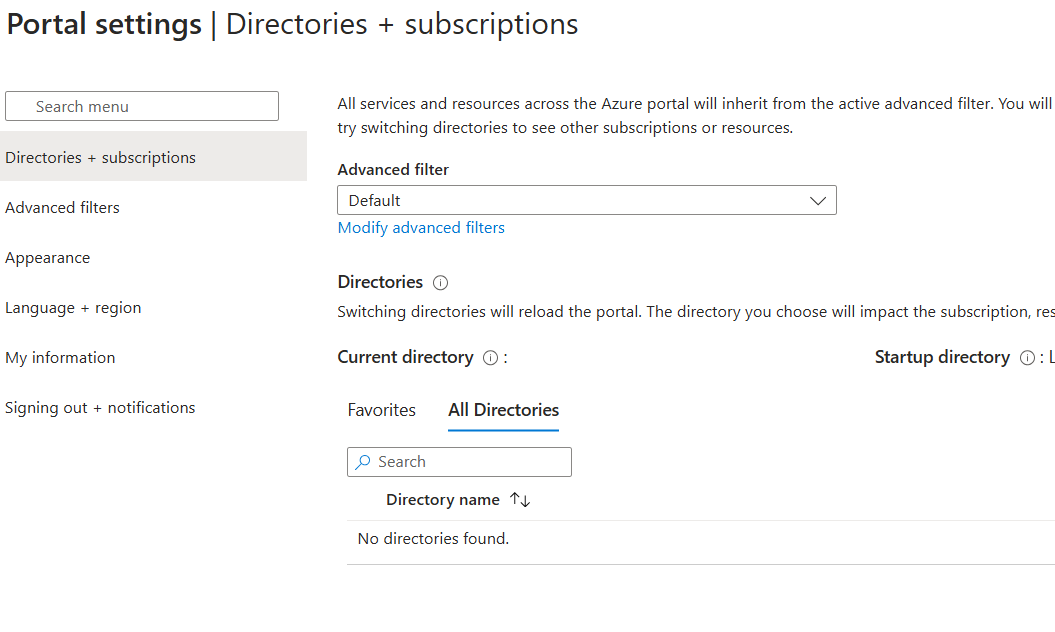Click the Directory name column header
This screenshot has width=1055, height=632.
[443, 500]
